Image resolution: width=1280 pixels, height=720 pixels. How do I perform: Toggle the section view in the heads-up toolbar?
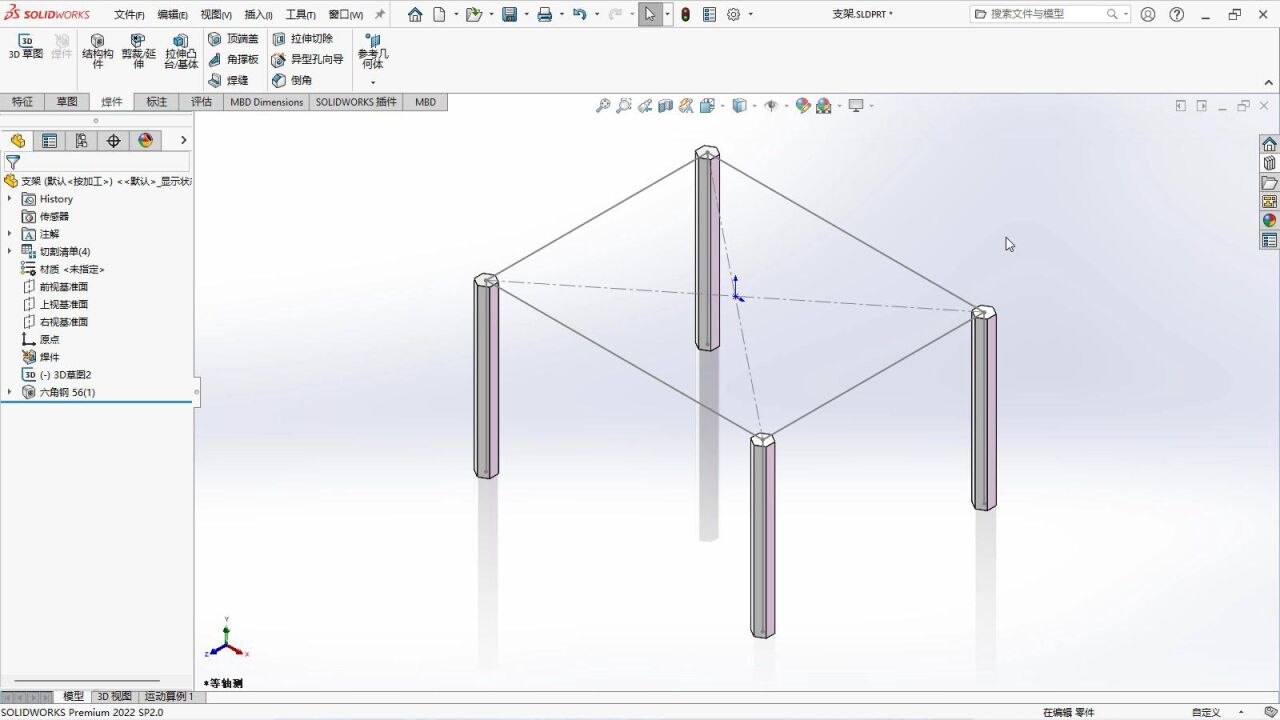(665, 105)
